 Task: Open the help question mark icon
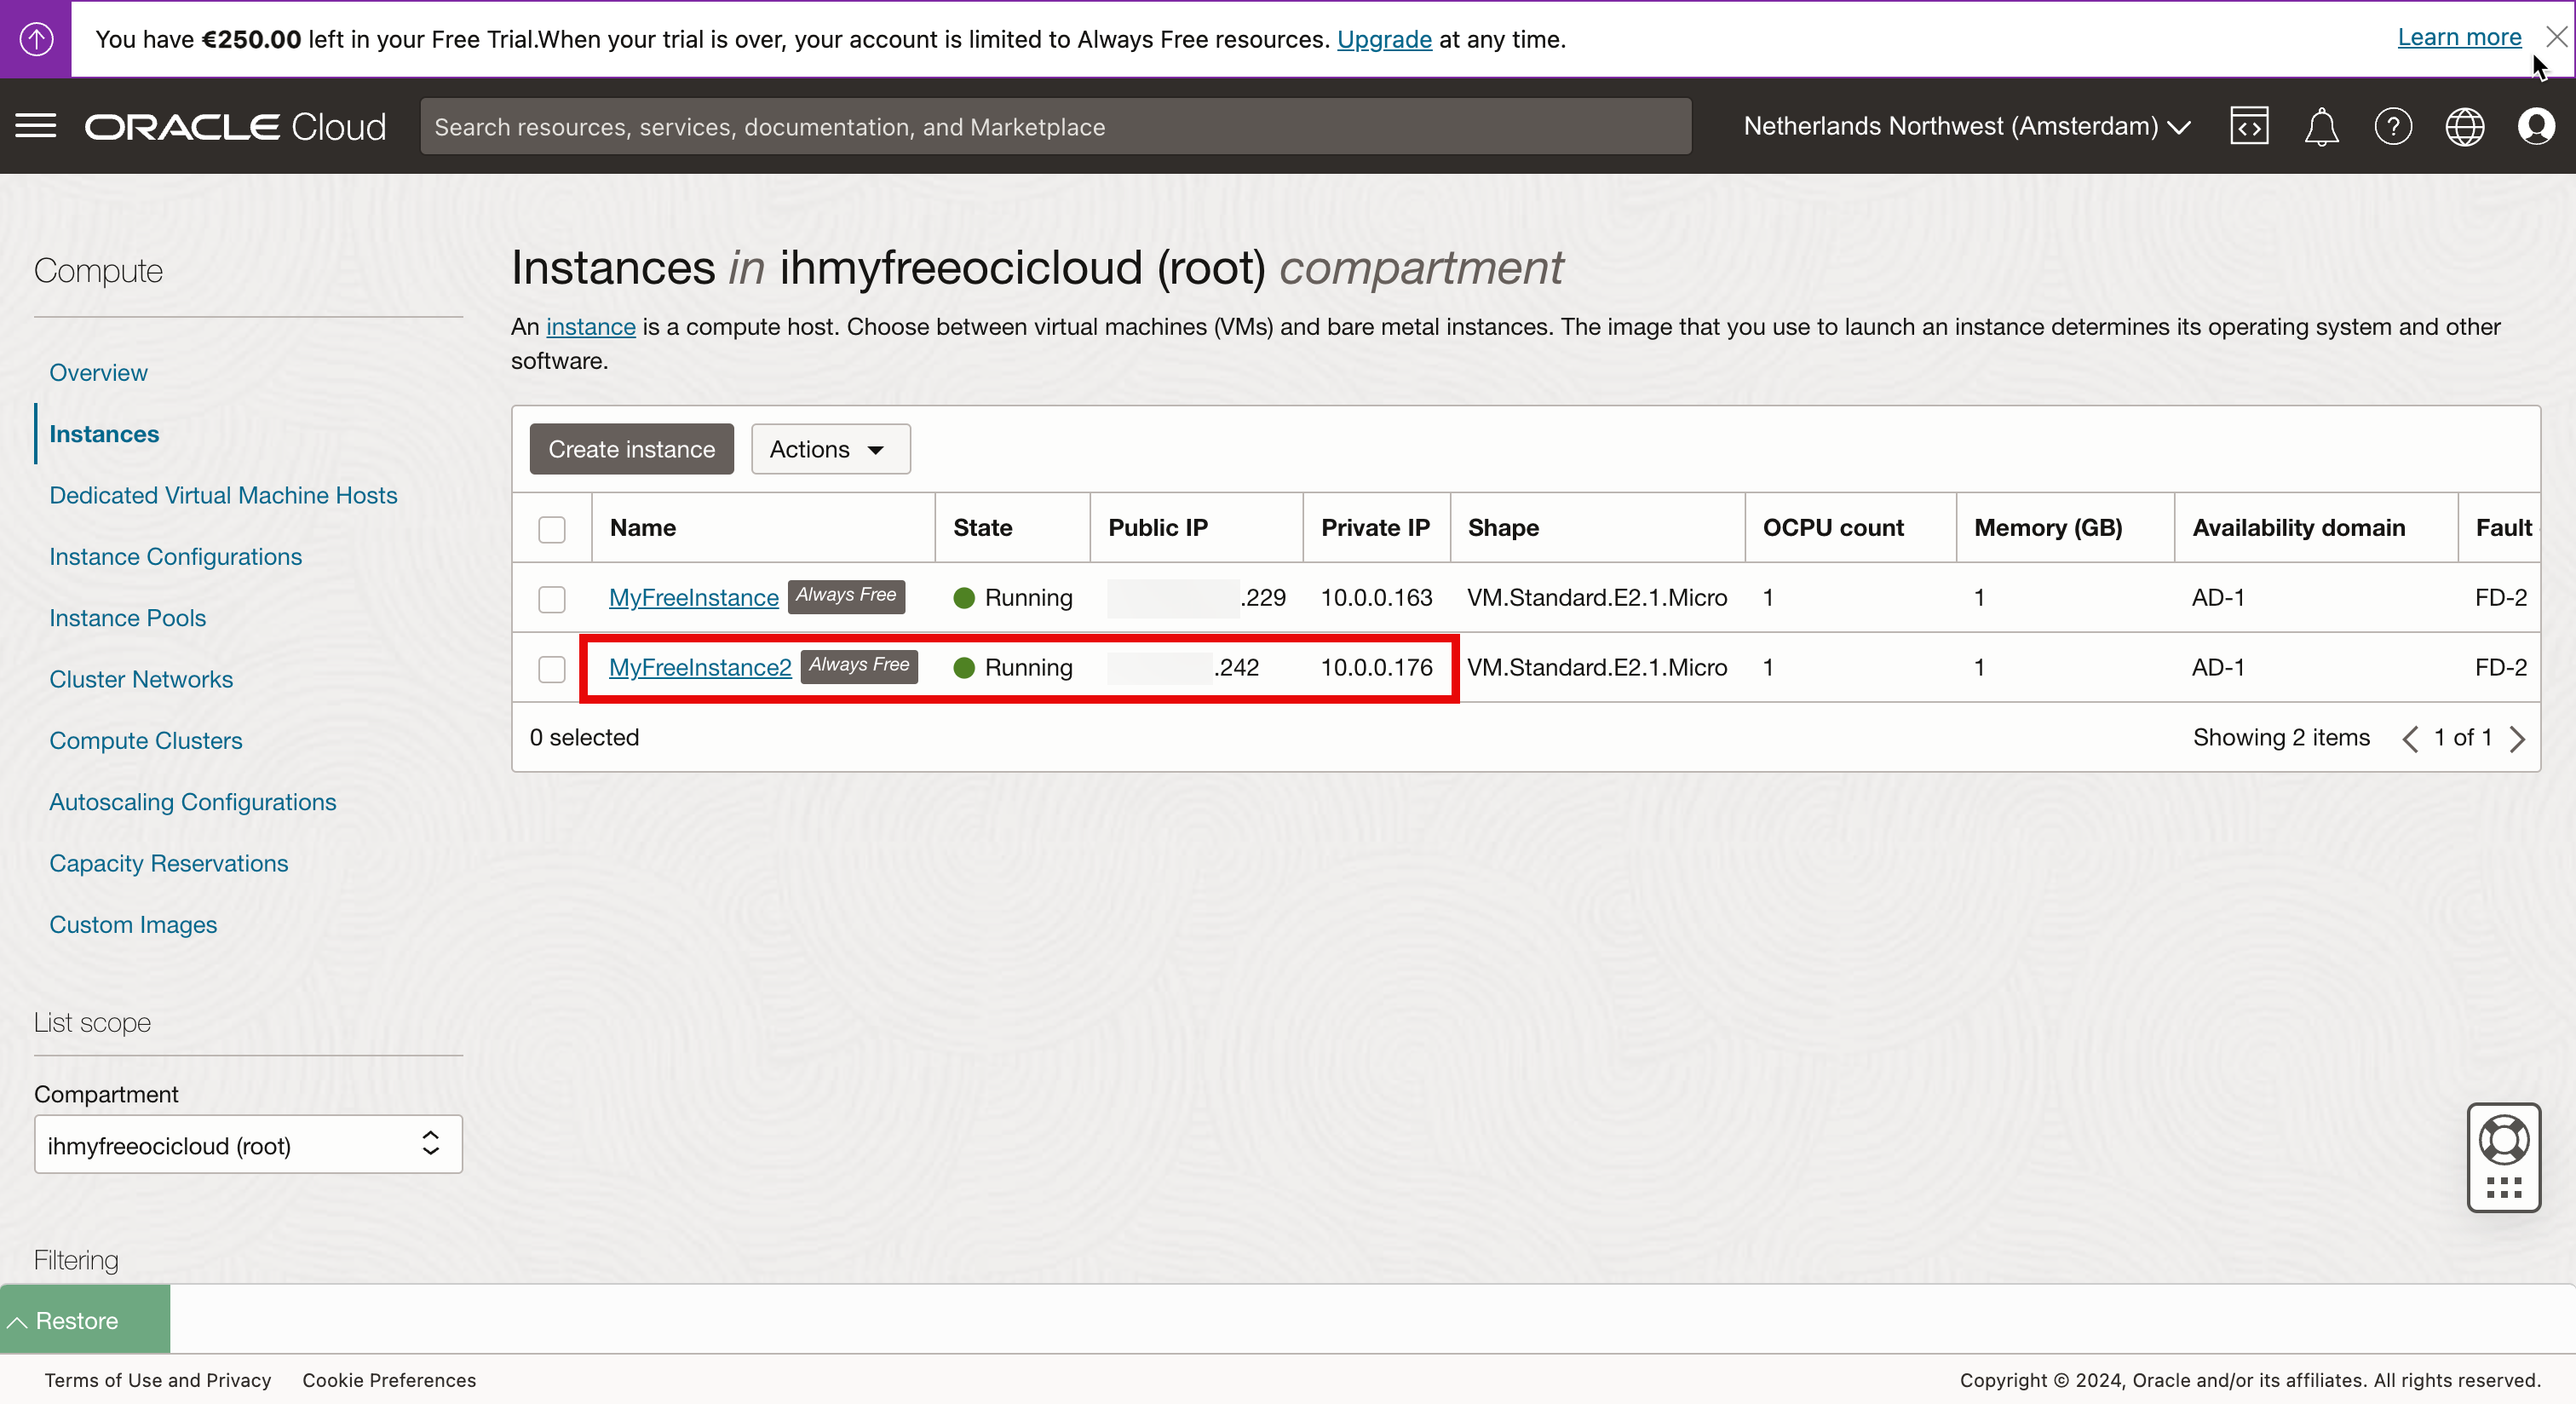(2393, 127)
